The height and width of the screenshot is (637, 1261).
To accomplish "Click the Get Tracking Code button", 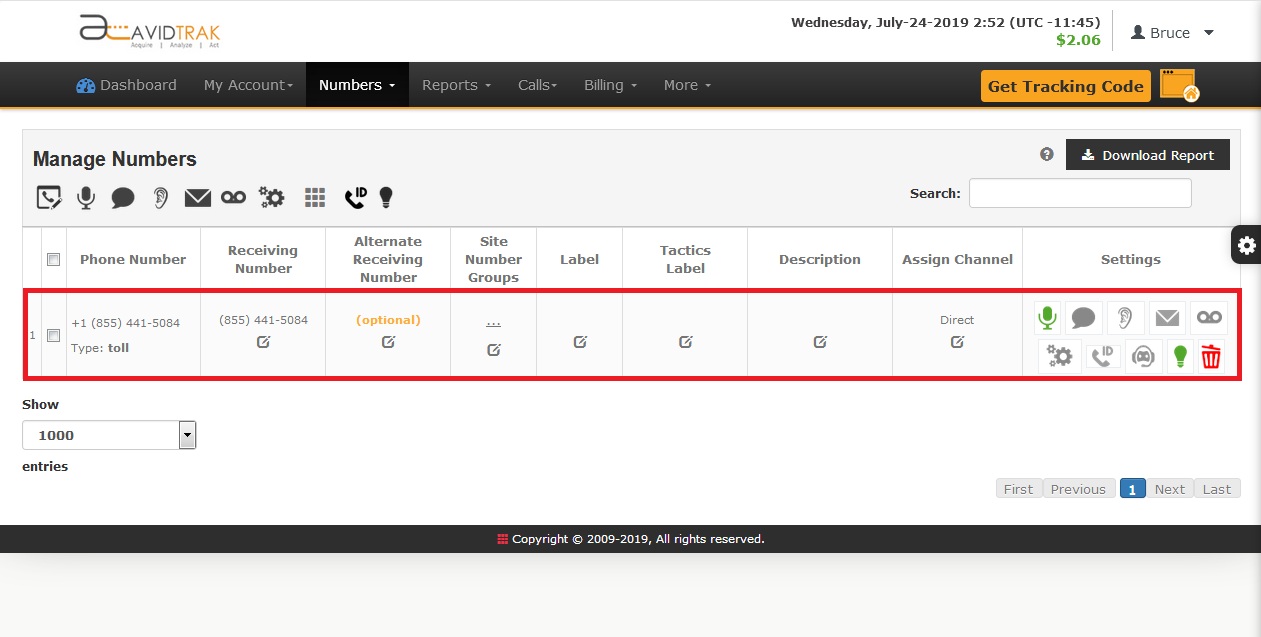I will (x=1065, y=86).
